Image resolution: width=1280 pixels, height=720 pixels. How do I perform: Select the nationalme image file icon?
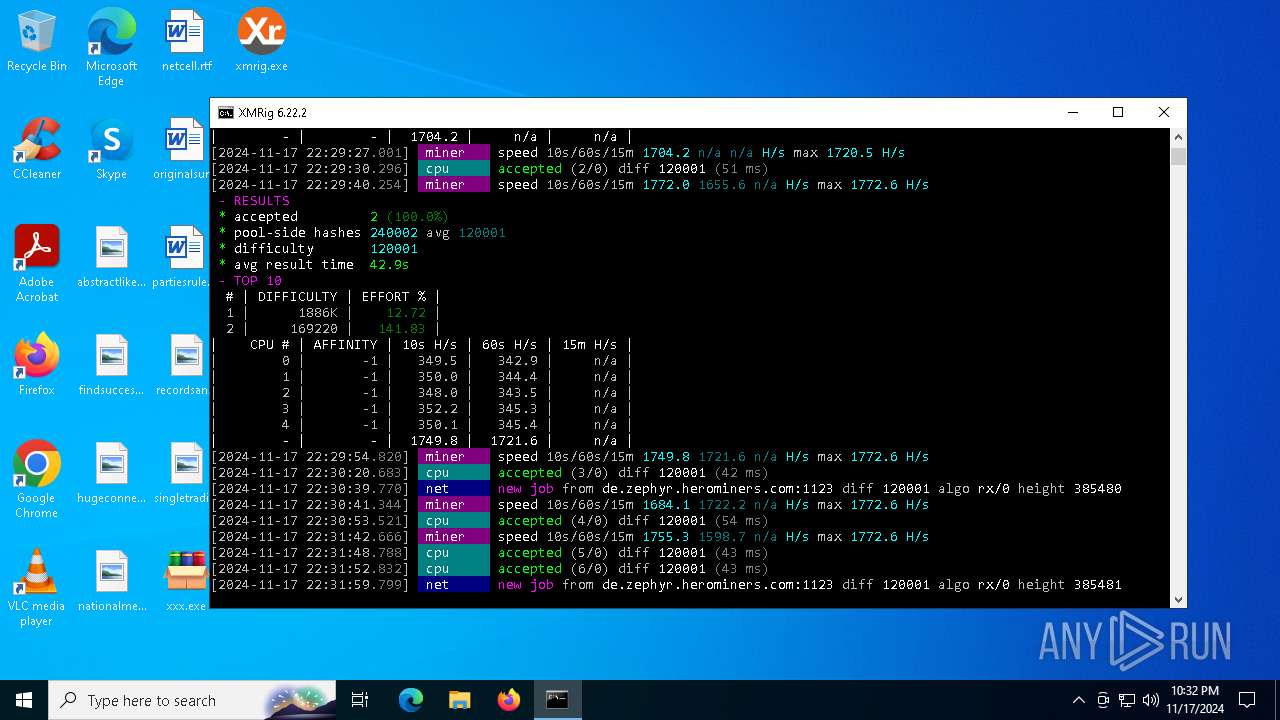(x=111, y=582)
